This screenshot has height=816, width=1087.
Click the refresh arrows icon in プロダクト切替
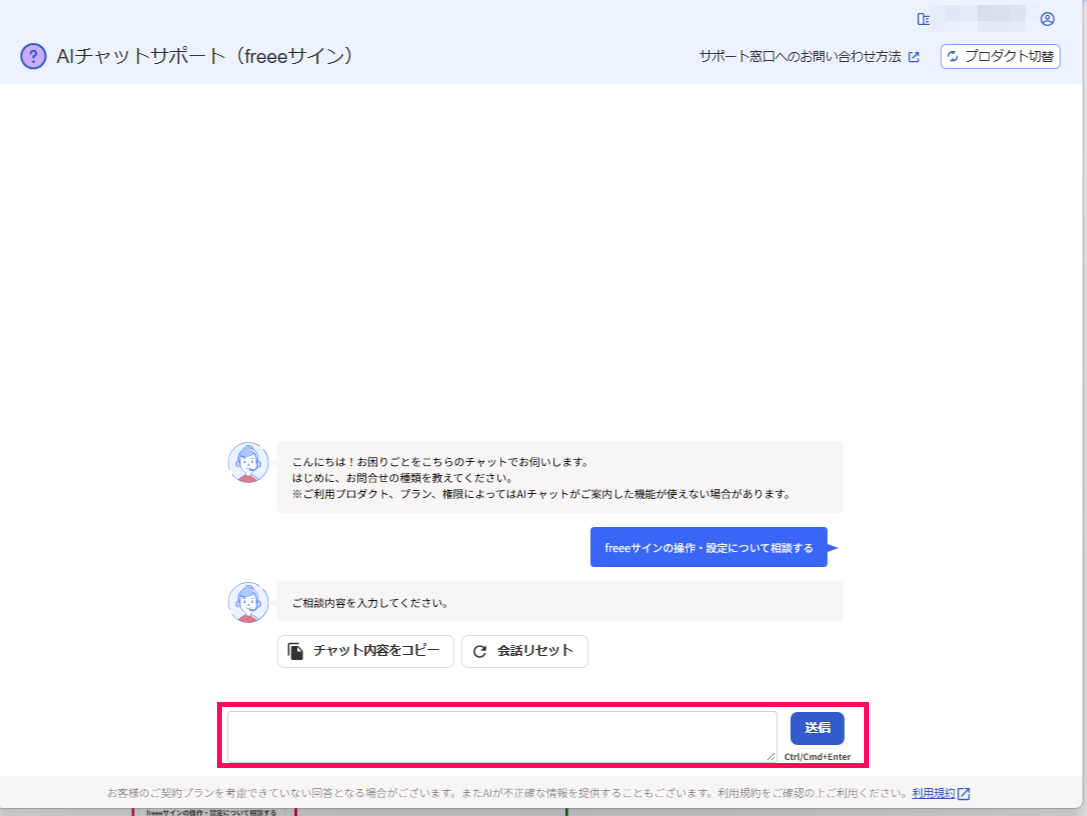953,56
